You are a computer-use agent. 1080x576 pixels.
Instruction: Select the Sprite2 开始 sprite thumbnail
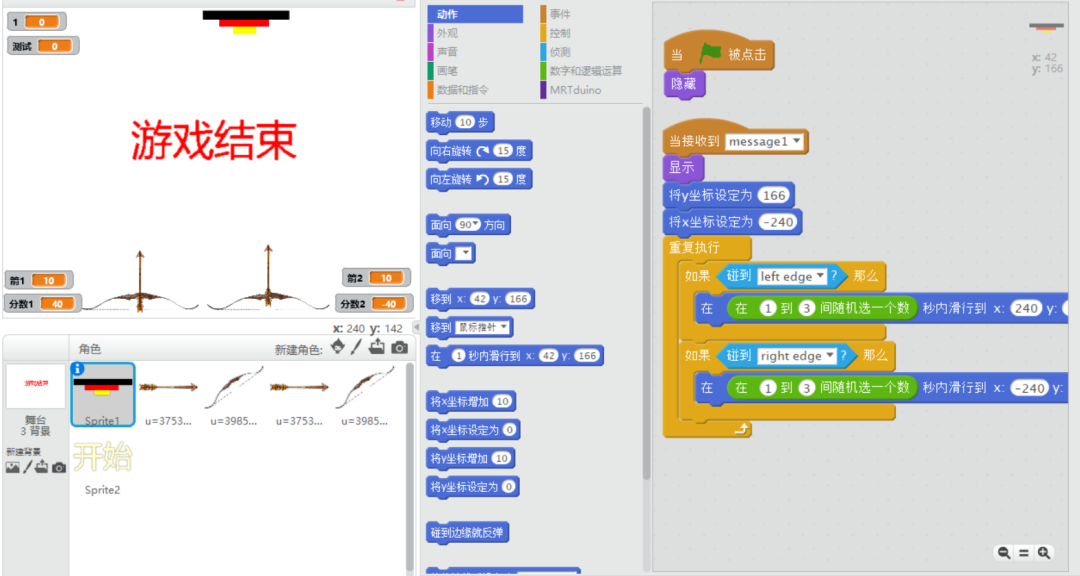102,458
